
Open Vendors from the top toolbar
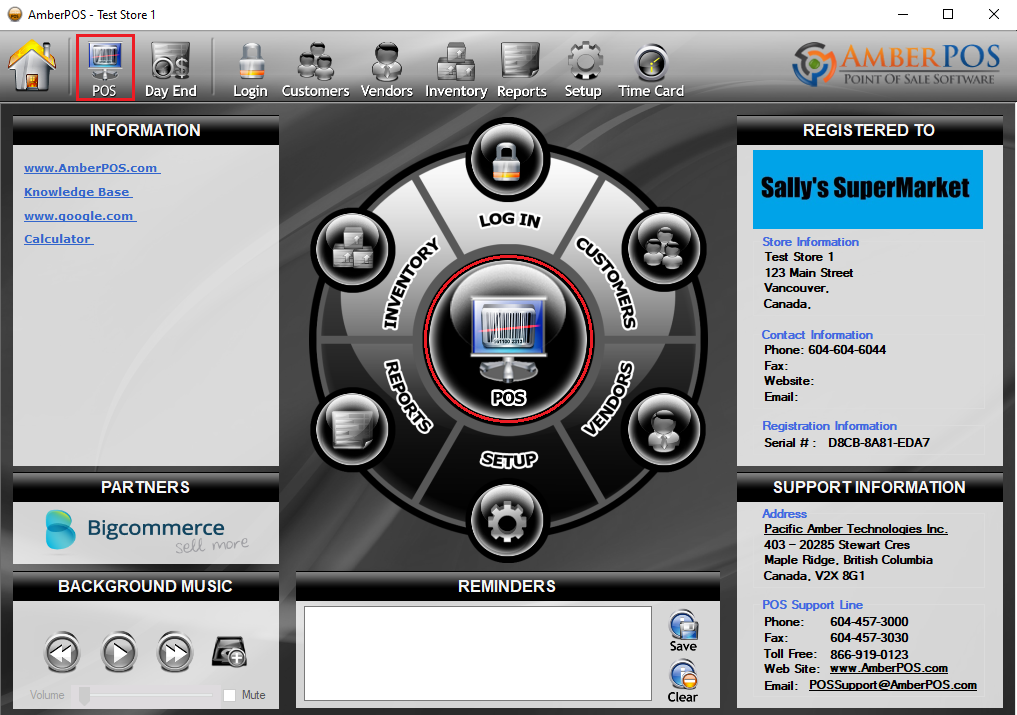tap(386, 68)
